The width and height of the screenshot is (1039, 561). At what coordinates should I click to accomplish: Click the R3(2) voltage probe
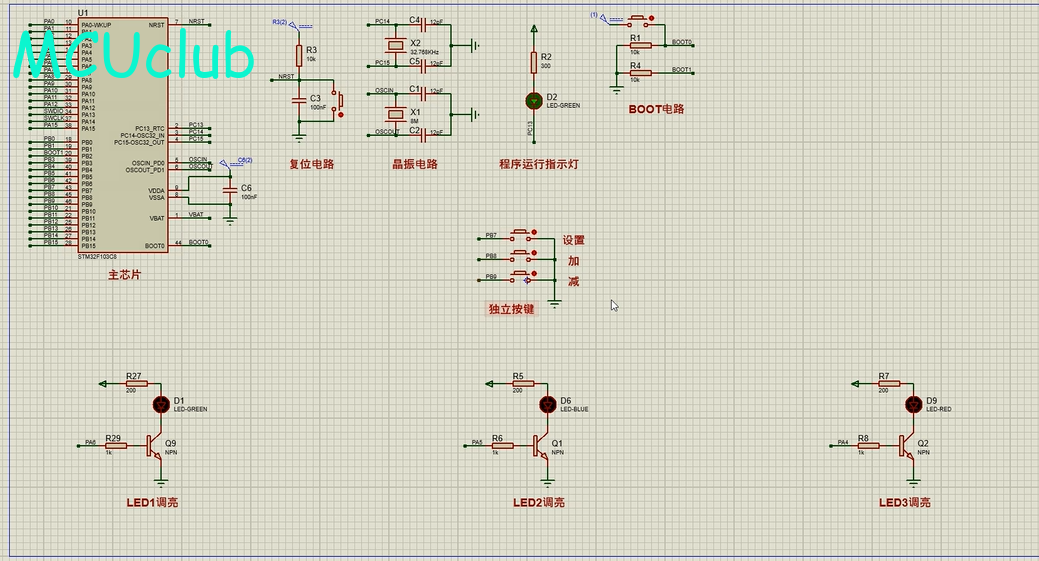(x=292, y=24)
